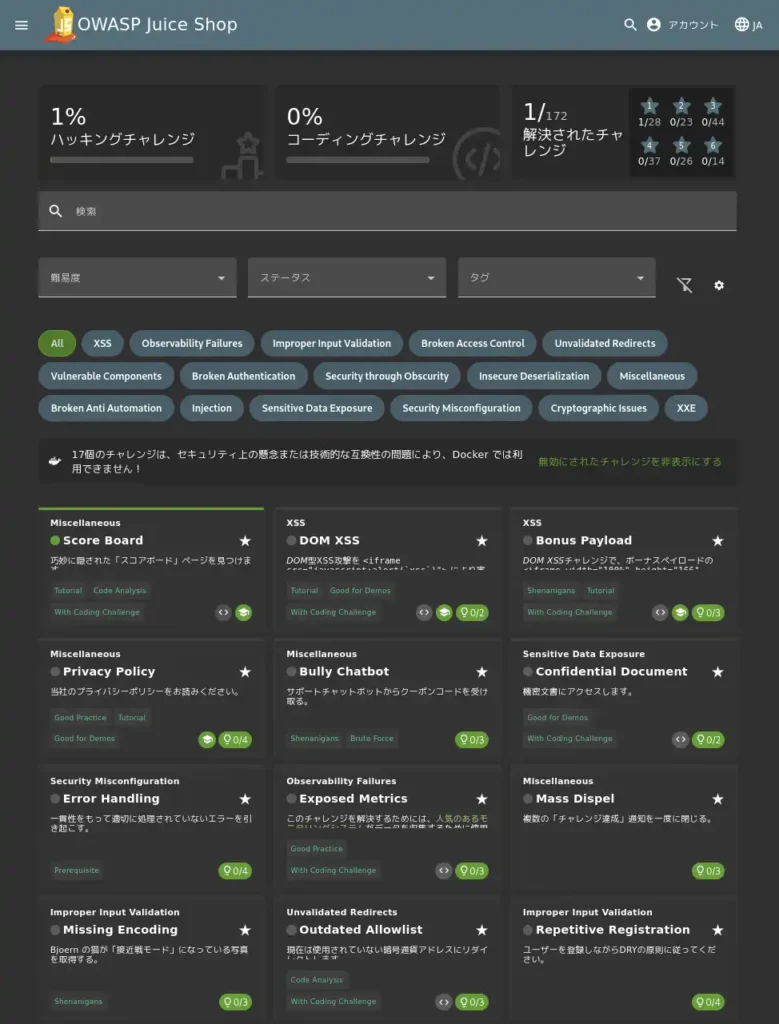Open DOM XSS coding challenge icon
The height and width of the screenshot is (1024, 779).
click(424, 613)
